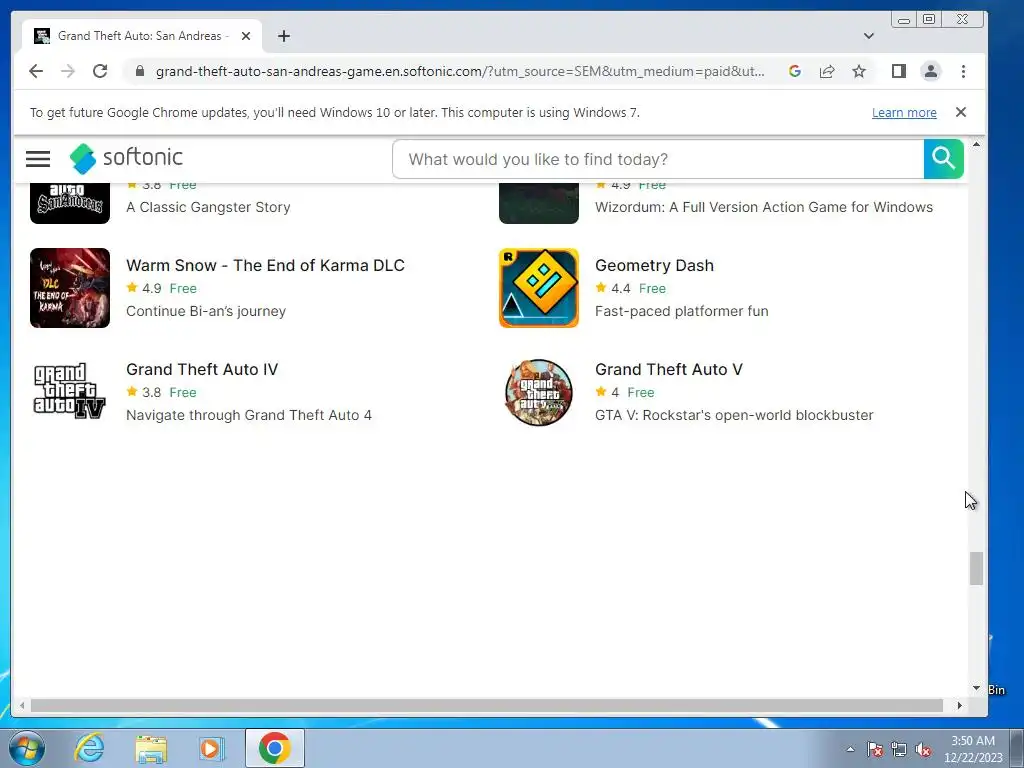Click the horizontal scrollbar right arrow

pyautogui.click(x=959, y=705)
